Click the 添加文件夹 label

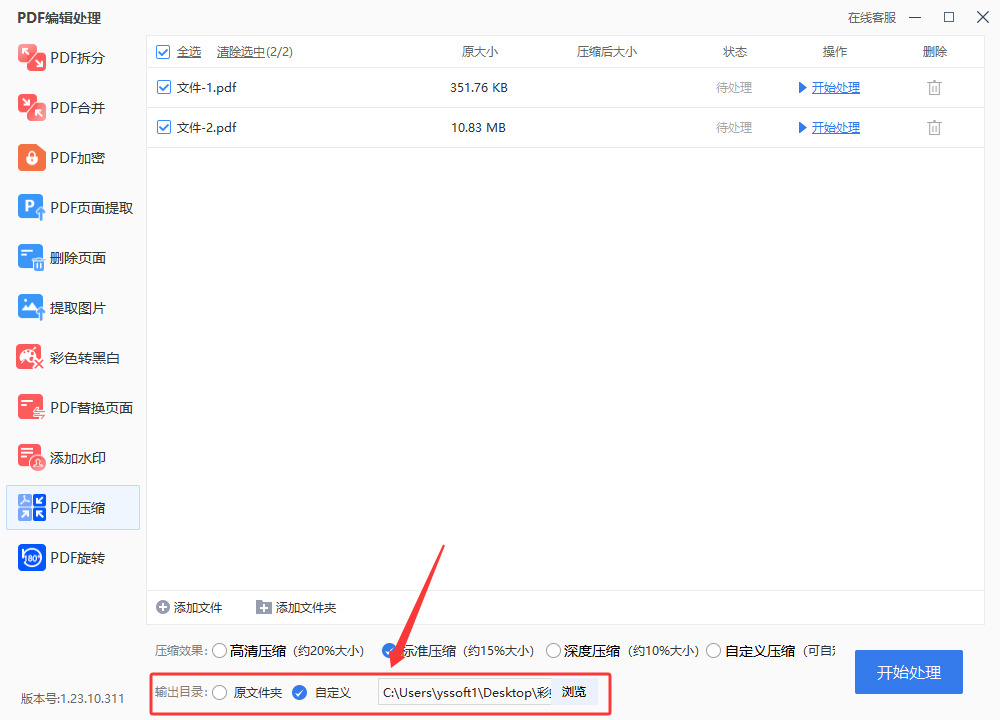305,608
